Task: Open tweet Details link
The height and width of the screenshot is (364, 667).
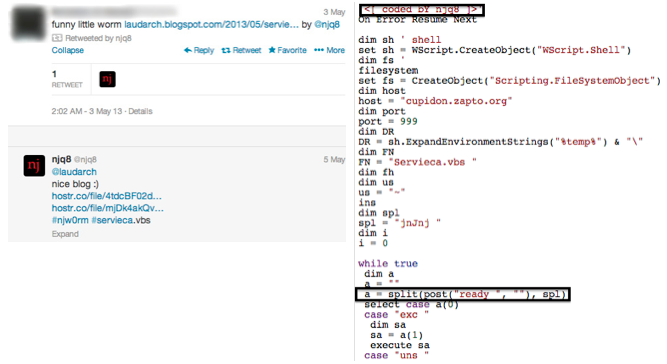Action: pos(140,111)
